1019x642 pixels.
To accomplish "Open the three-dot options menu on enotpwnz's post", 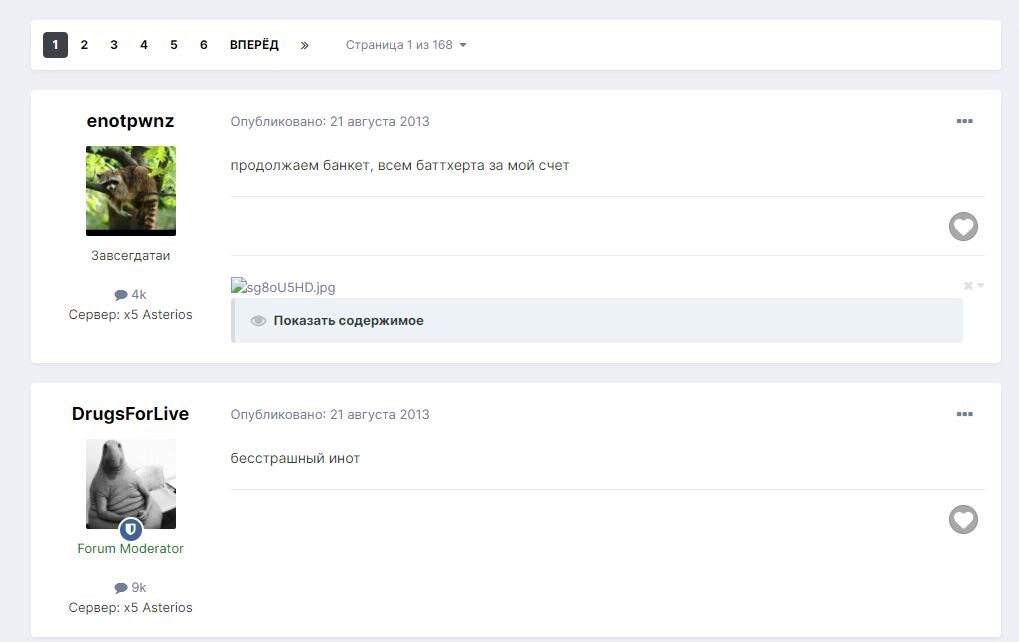I will pyautogui.click(x=964, y=121).
